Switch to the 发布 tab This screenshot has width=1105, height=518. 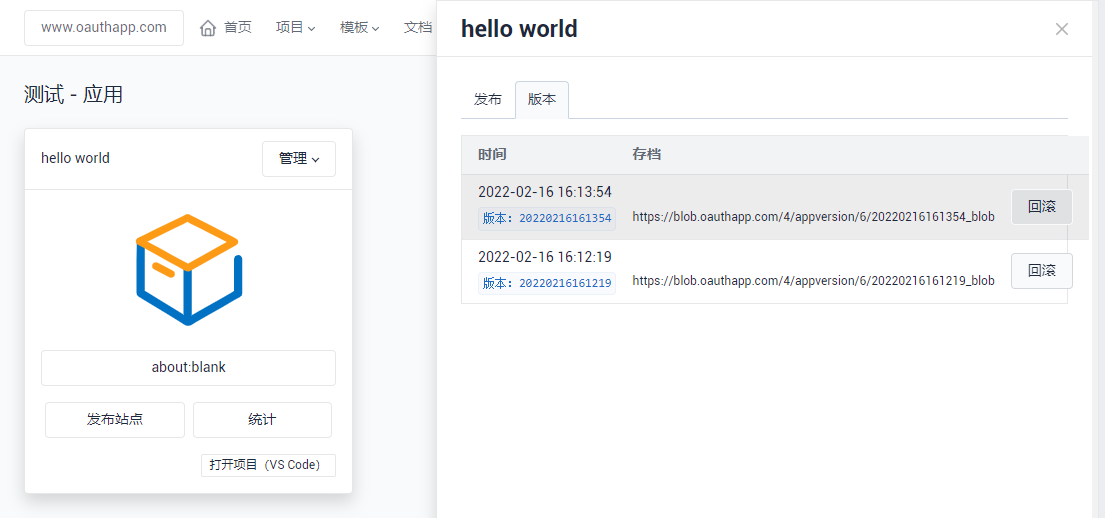click(488, 99)
